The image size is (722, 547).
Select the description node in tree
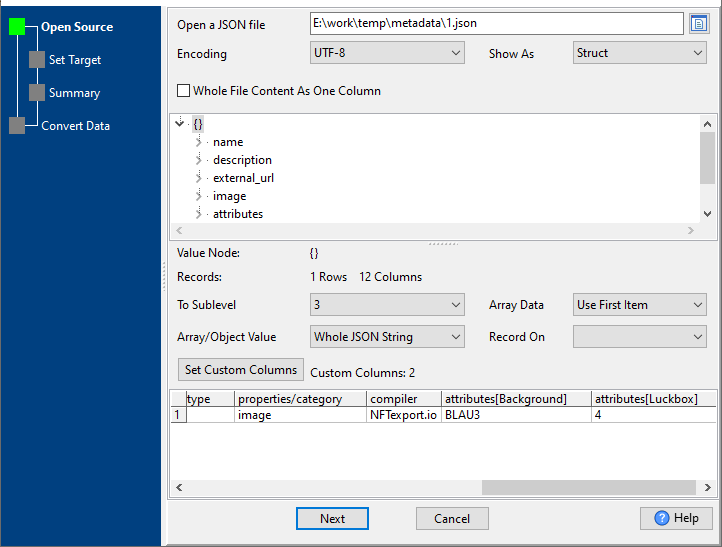click(242, 160)
